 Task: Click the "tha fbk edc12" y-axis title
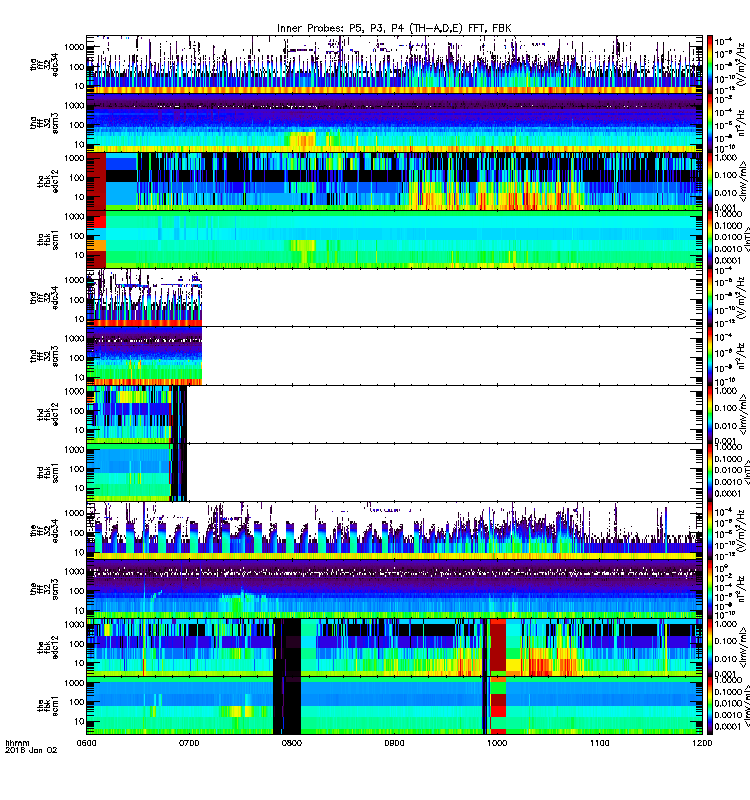click(48, 181)
